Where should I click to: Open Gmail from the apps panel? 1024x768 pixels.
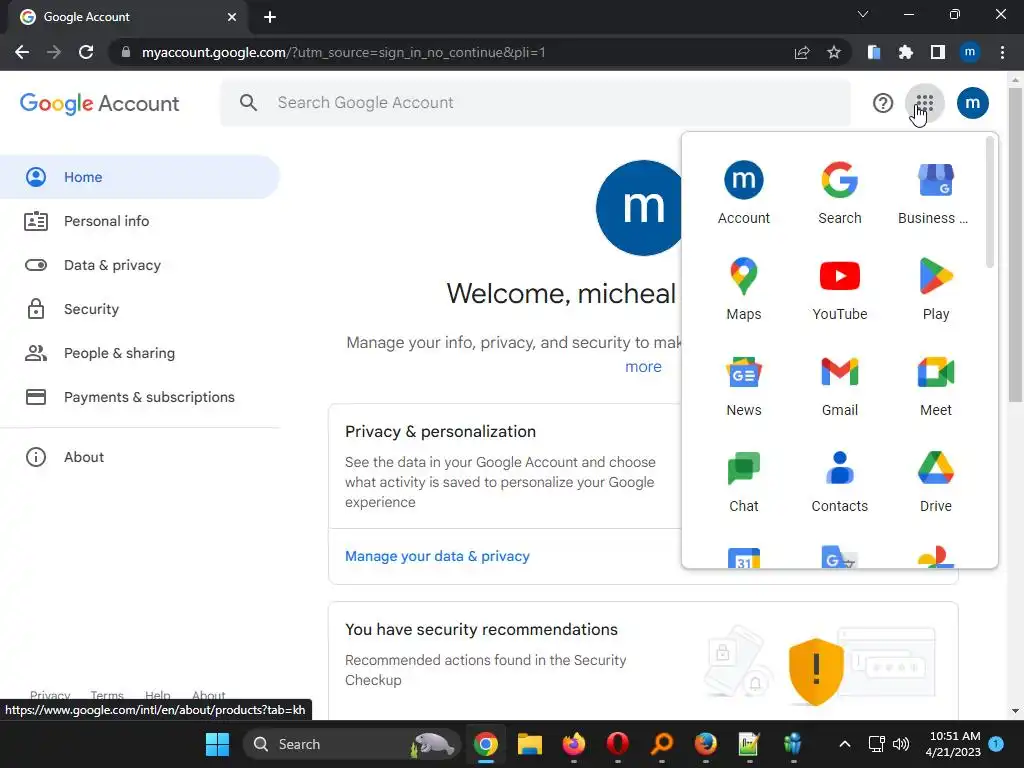(839, 385)
